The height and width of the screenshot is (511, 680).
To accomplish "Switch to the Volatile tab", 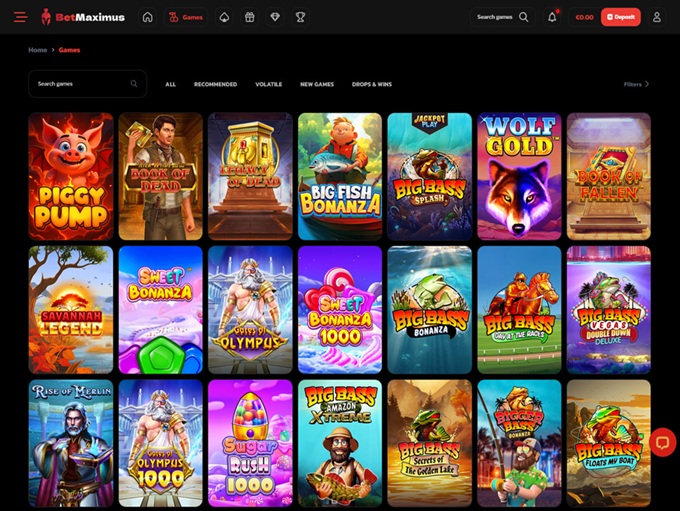I will [x=268, y=84].
